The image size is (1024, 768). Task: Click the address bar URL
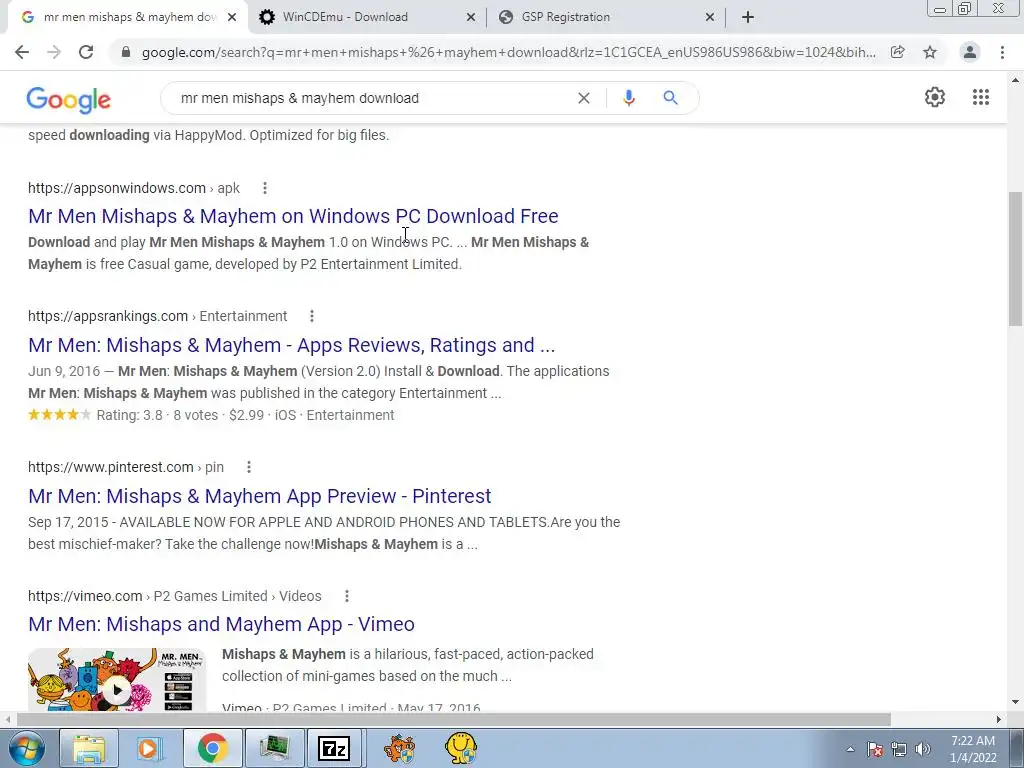[509, 52]
